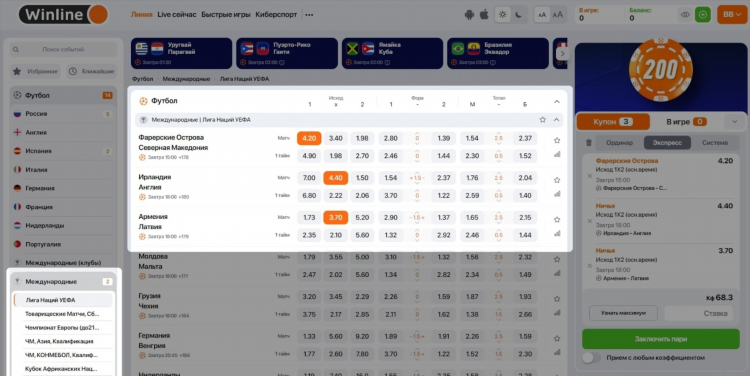Open Киберспорт tab
The image size is (750, 376).
(x=276, y=15)
